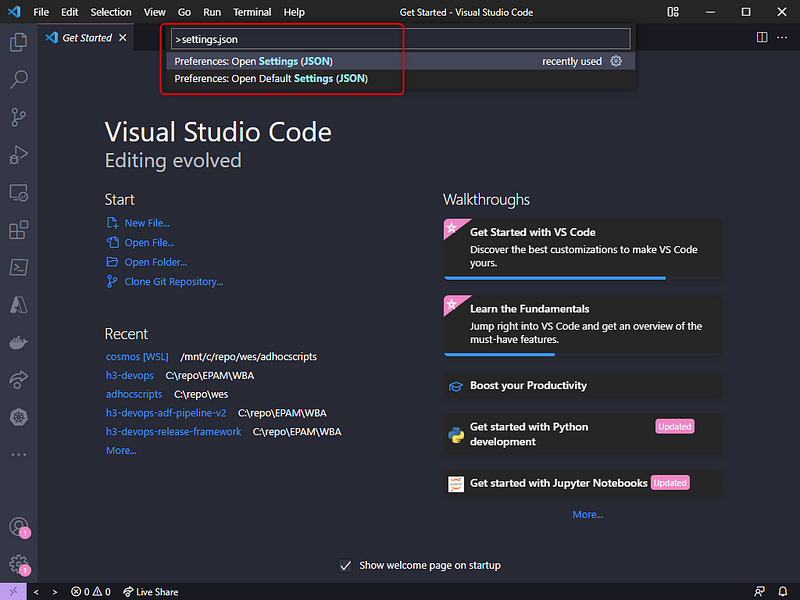Open the editor More Actions ellipsis menu
The image size is (800, 600).
click(x=782, y=37)
